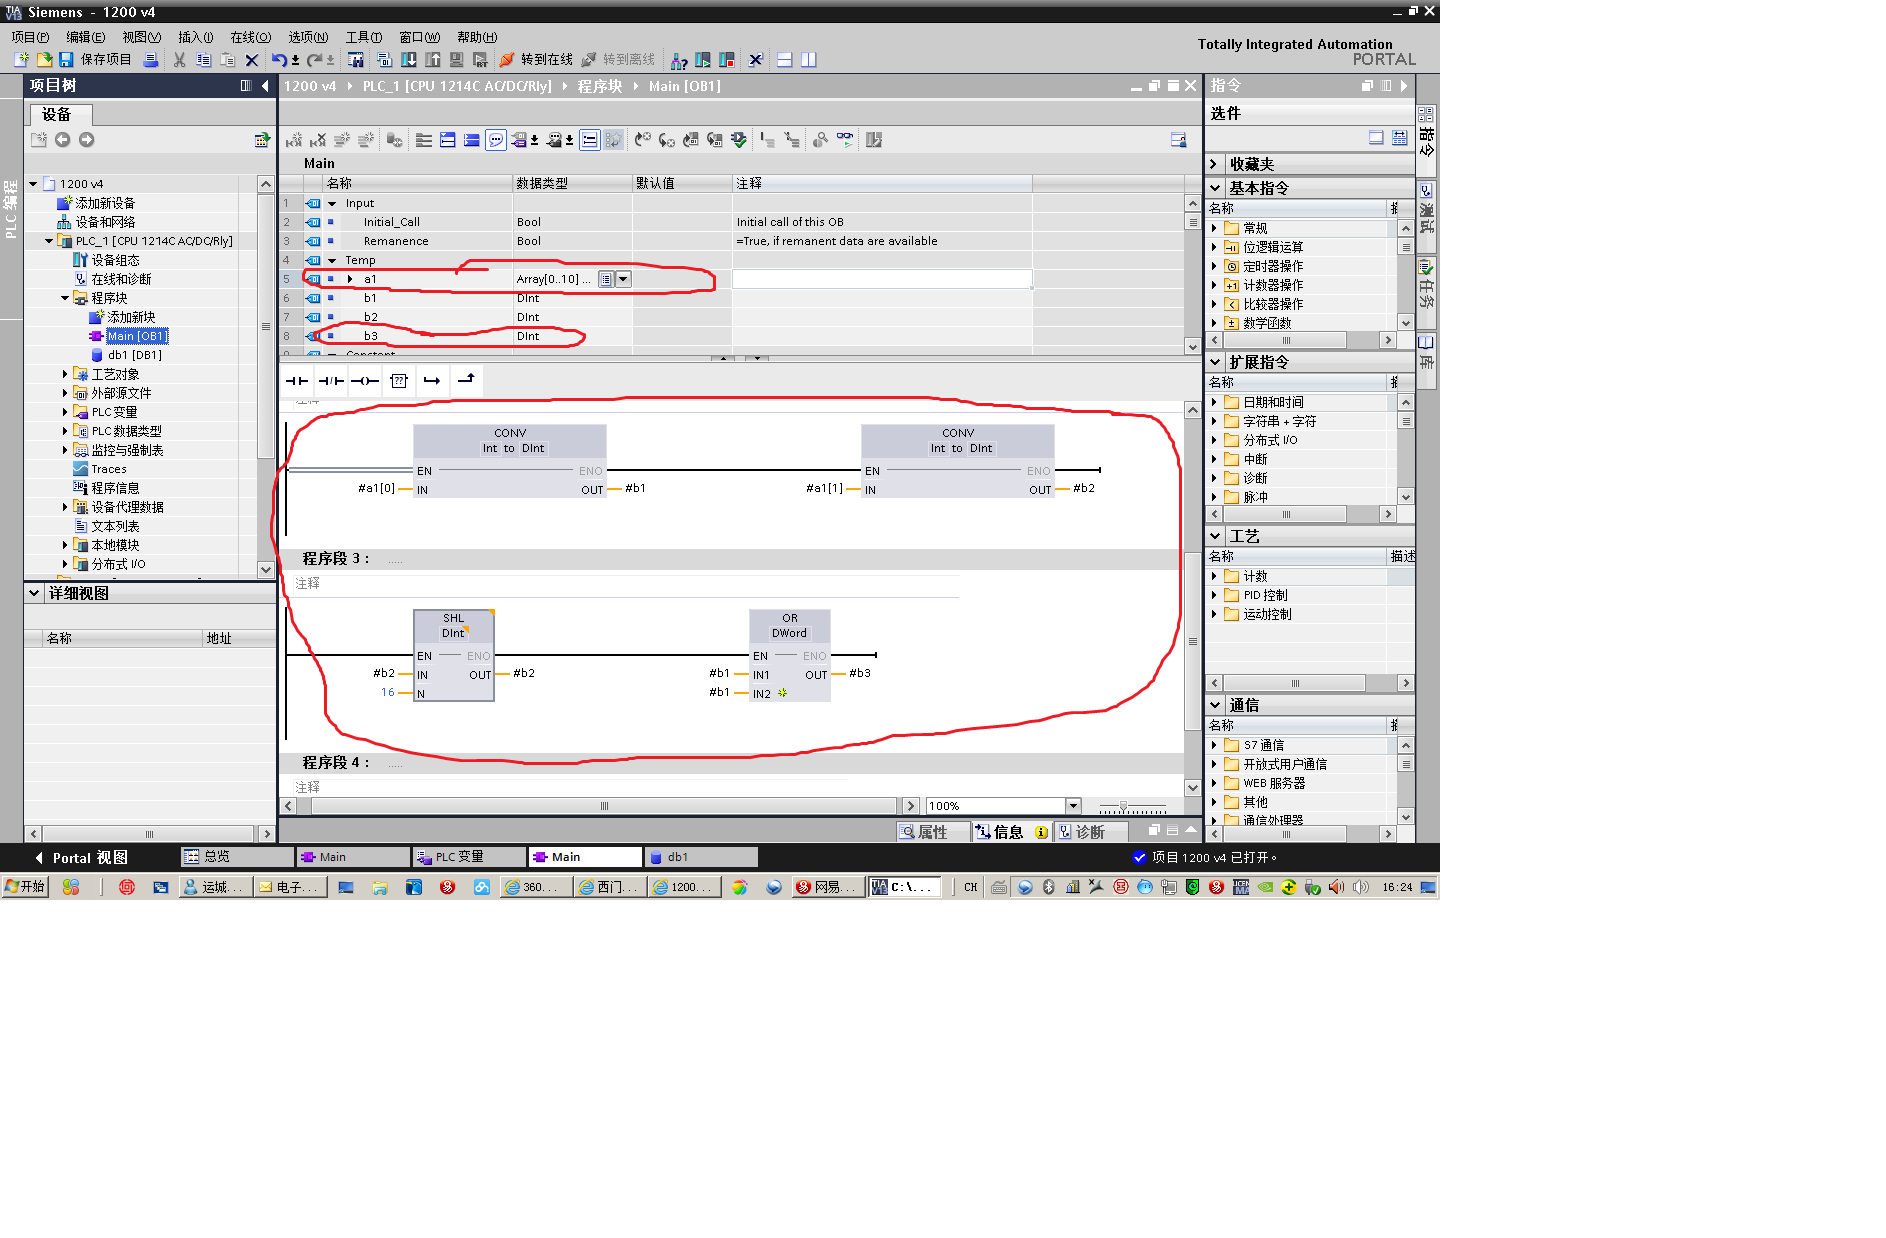Collapse the Input section

point(332,203)
